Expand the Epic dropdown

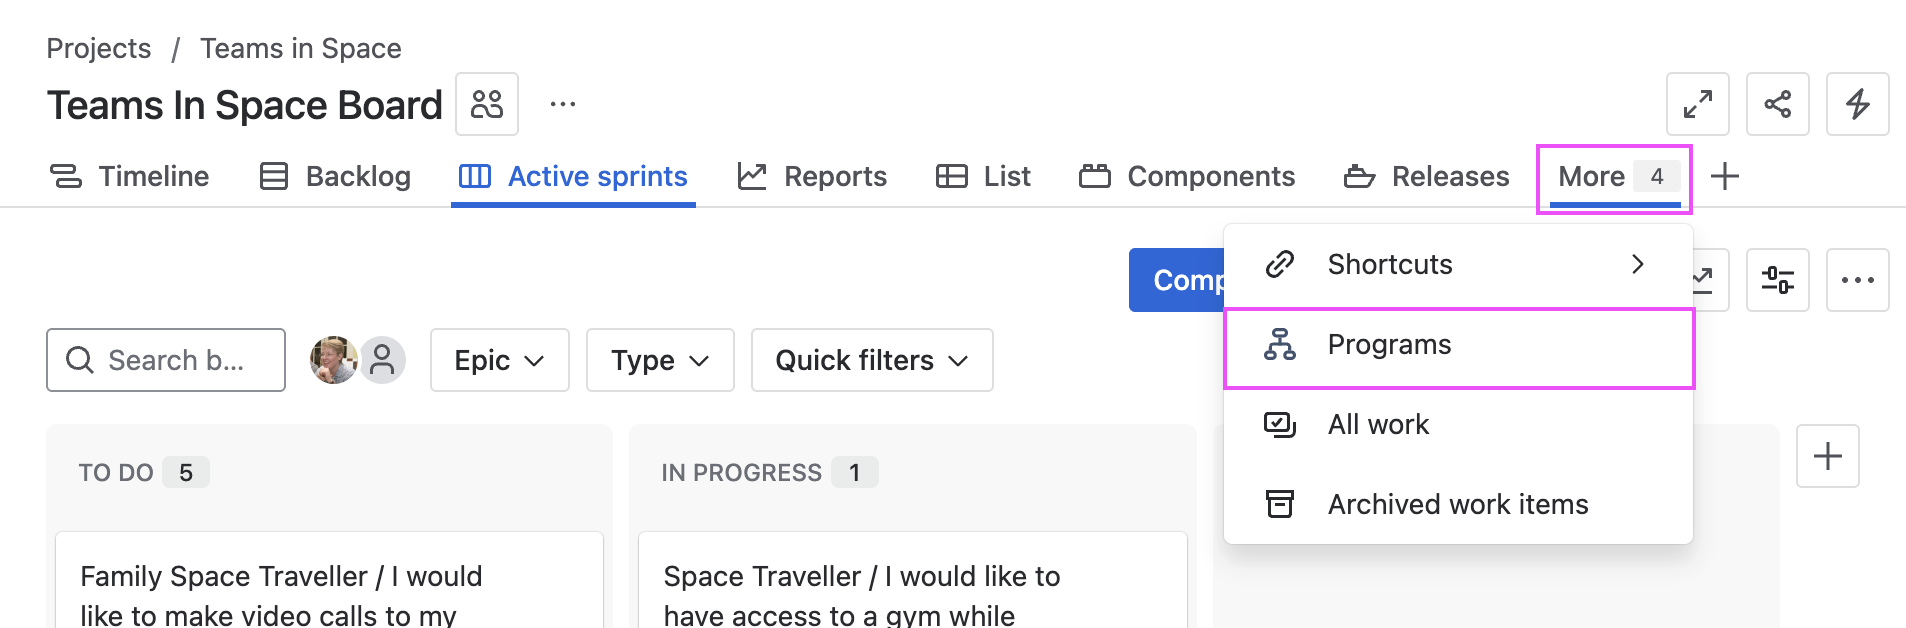pyautogui.click(x=499, y=360)
